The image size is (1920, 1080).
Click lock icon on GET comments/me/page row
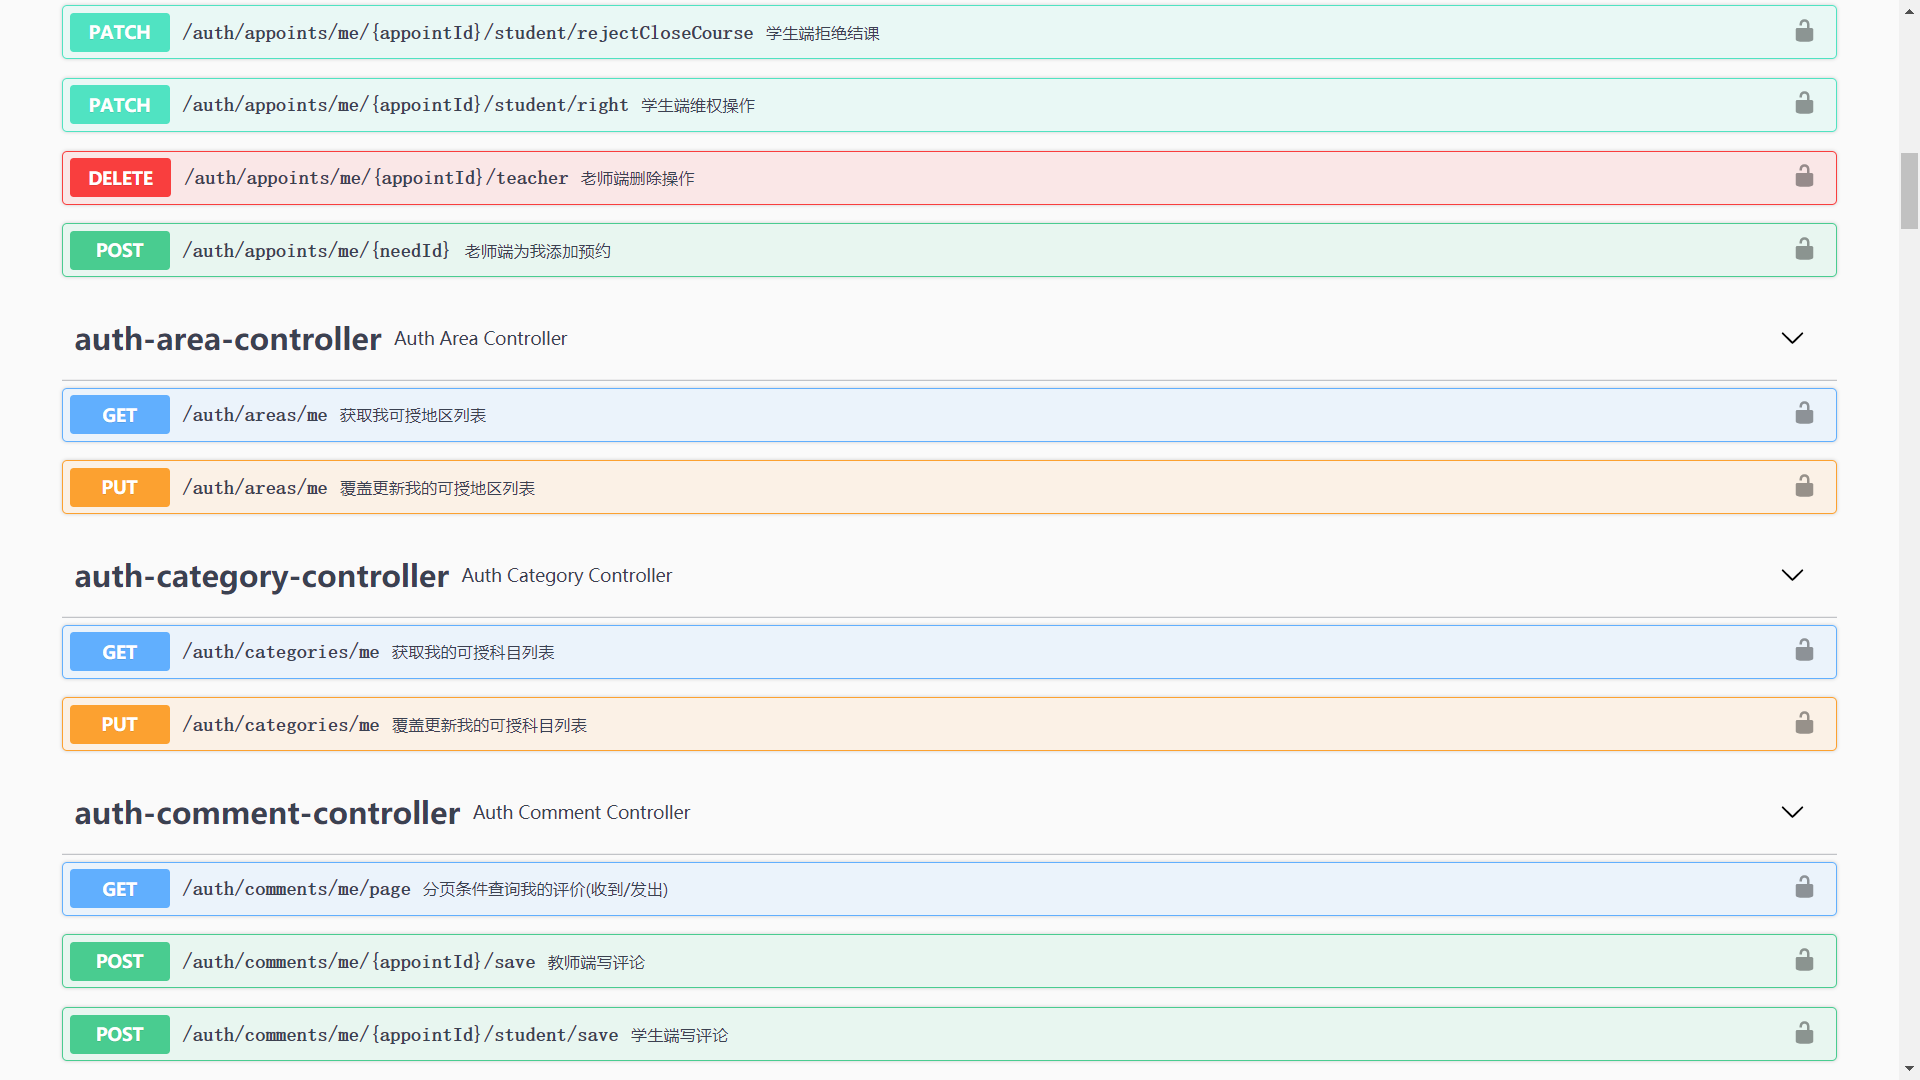click(x=1804, y=888)
